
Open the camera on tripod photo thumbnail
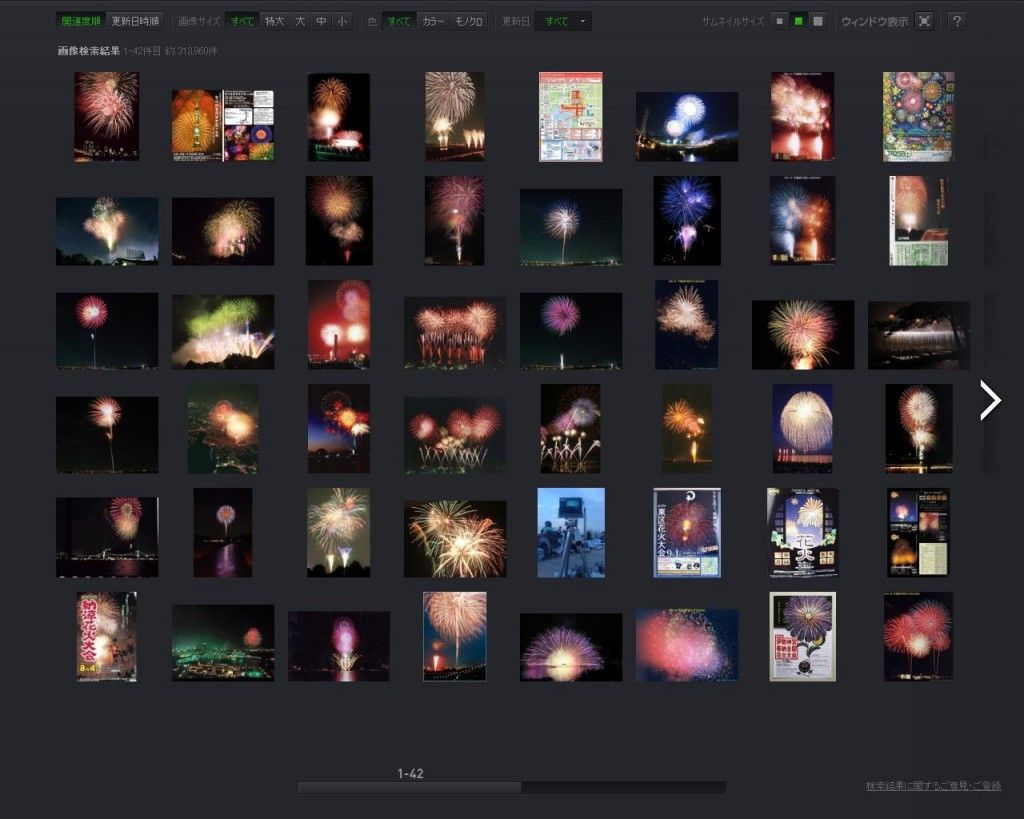571,533
